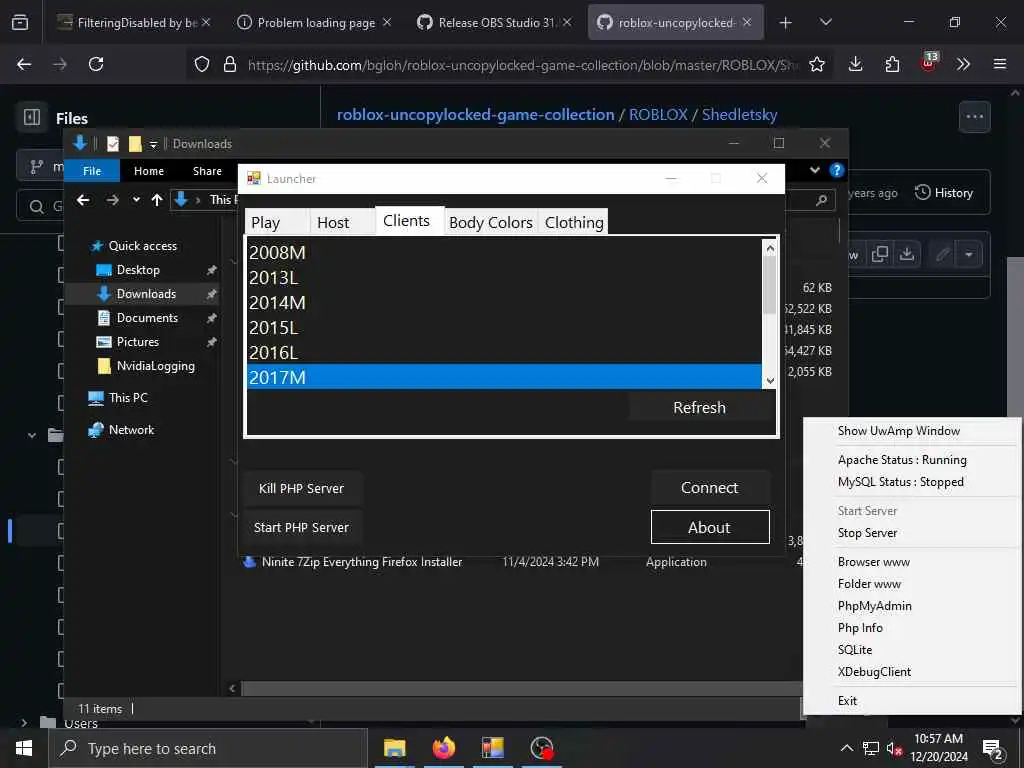Viewport: 1024px width, 768px height.
Task: Click the Windows taskbar search box
Action: (x=208, y=748)
